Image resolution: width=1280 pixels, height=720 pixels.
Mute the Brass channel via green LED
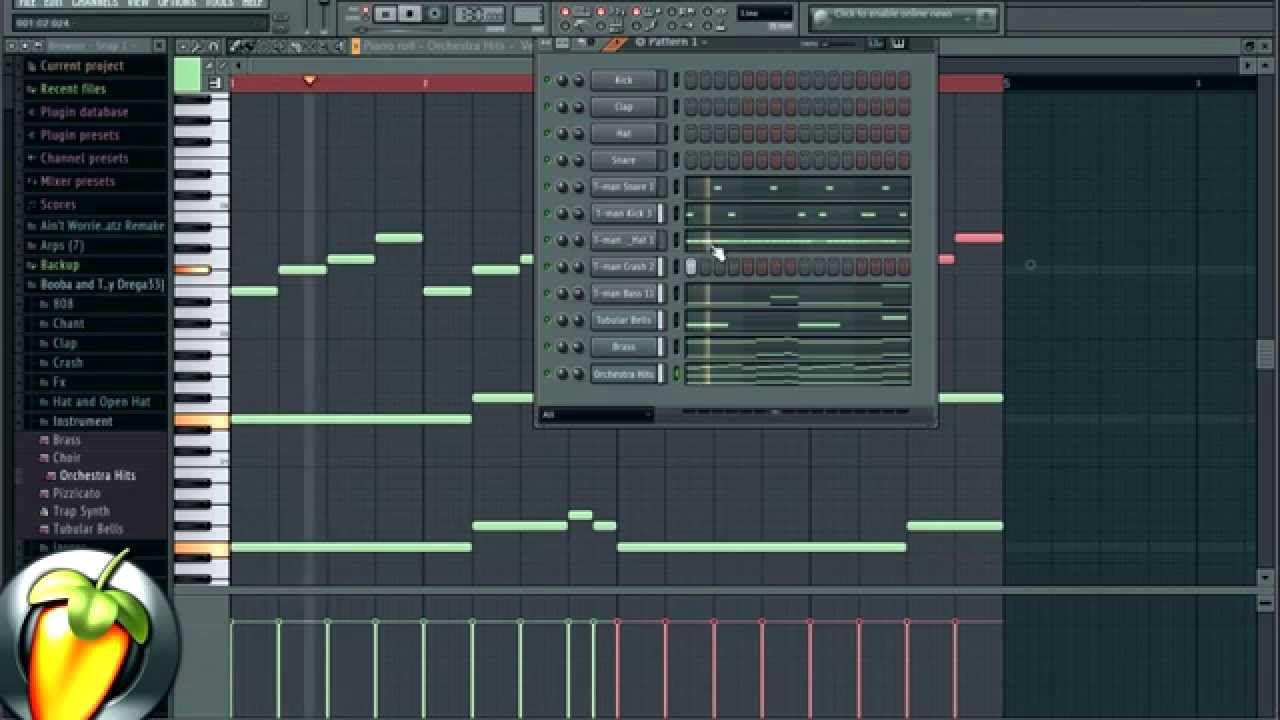tap(546, 347)
